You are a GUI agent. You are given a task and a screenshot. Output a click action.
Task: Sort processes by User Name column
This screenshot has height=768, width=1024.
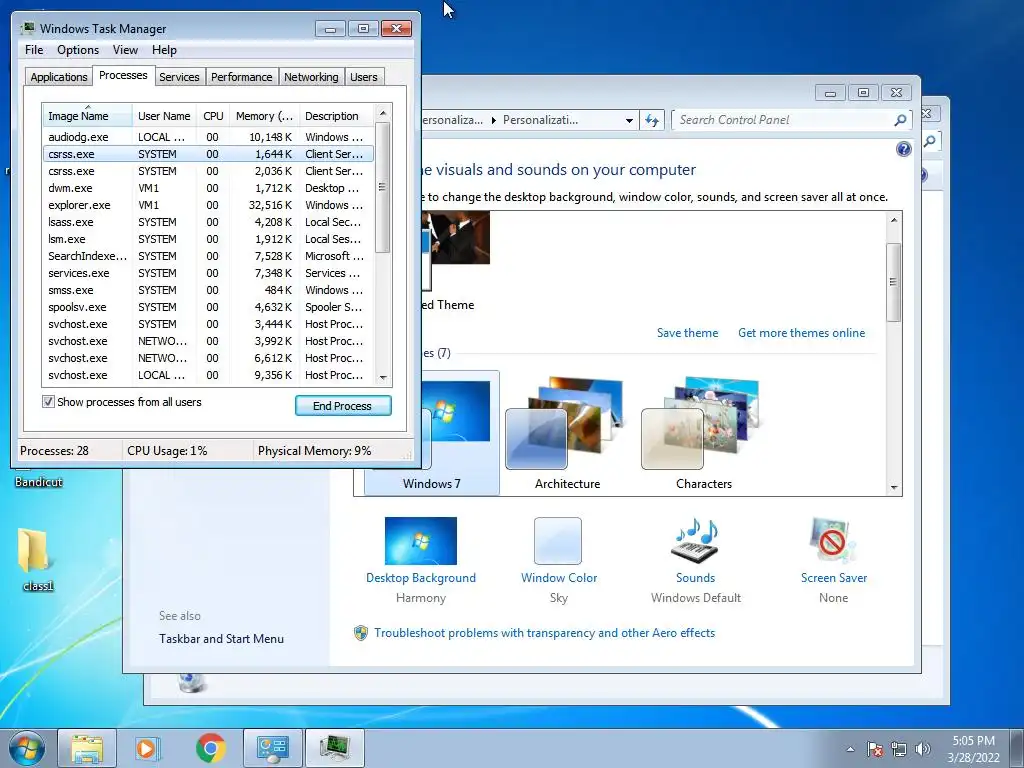(x=164, y=116)
